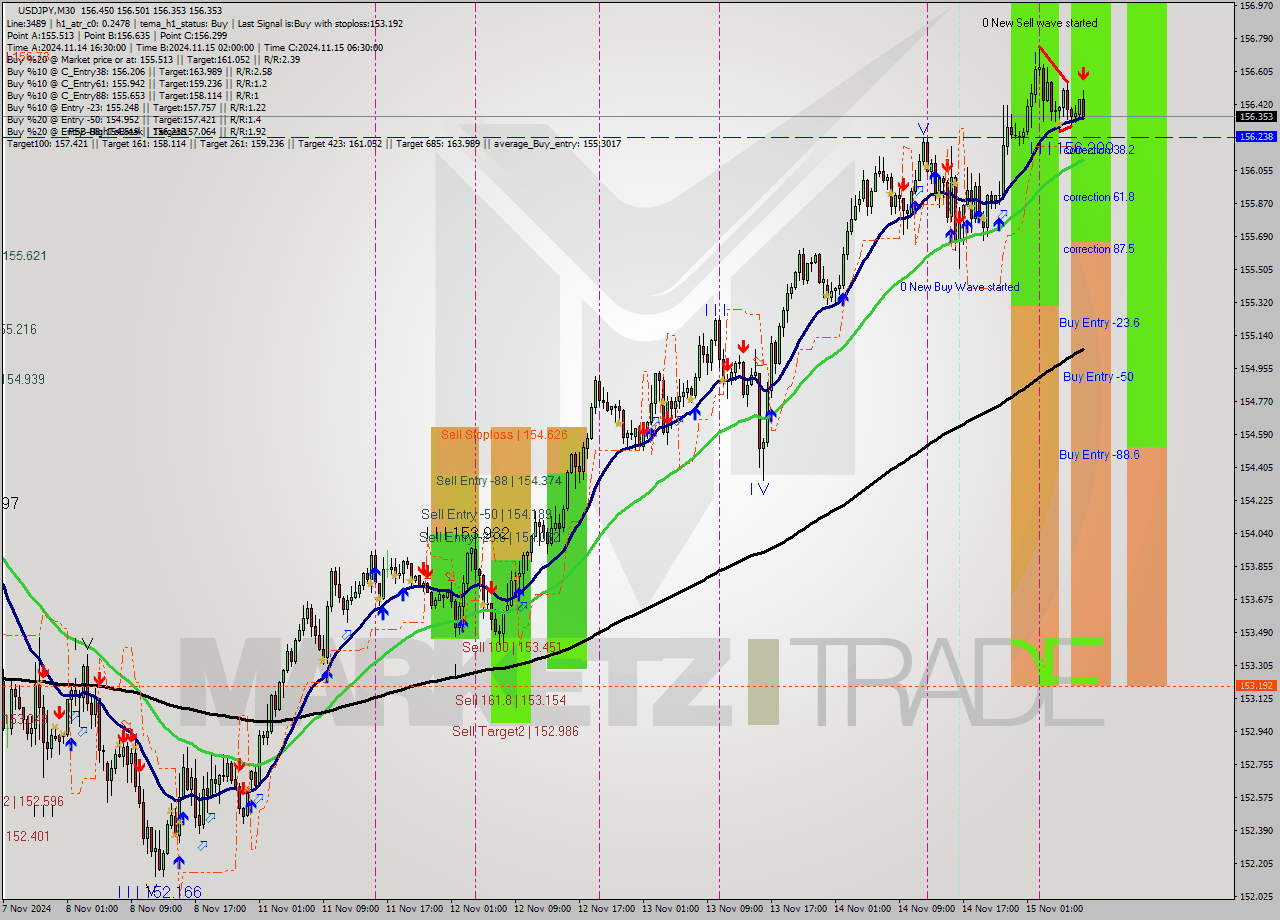Click the 'Target100: 157.421' text

[48, 144]
